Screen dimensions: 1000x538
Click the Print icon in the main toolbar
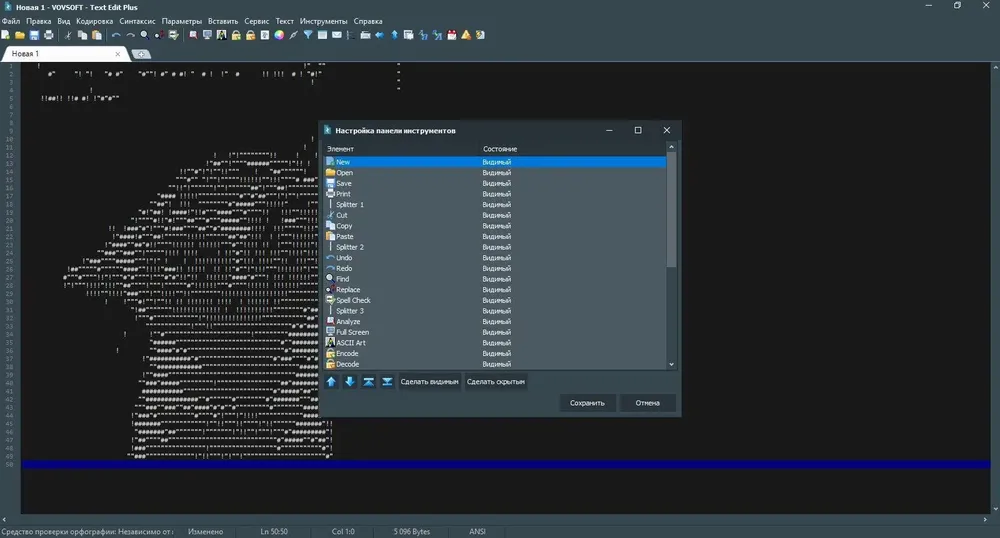click(48, 35)
